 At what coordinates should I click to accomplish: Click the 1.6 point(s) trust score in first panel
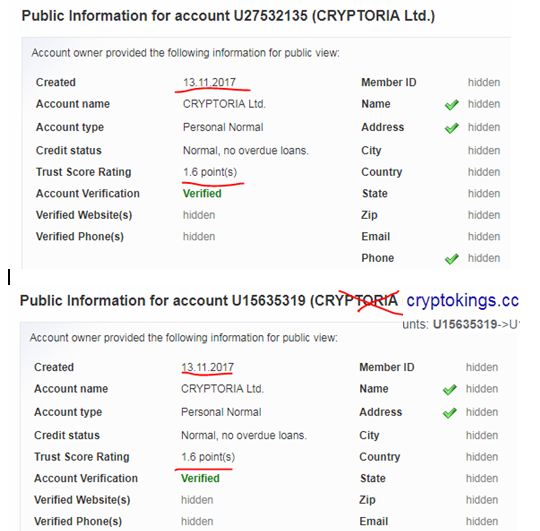point(210,172)
